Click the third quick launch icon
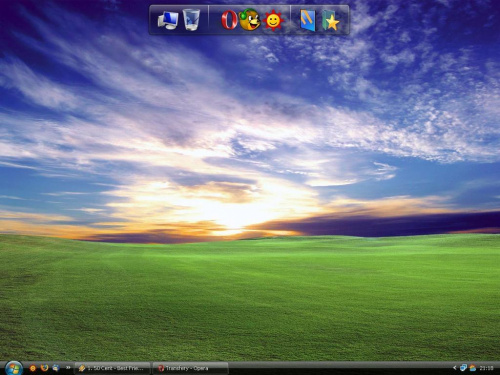The width and height of the screenshot is (500, 375). point(56,368)
